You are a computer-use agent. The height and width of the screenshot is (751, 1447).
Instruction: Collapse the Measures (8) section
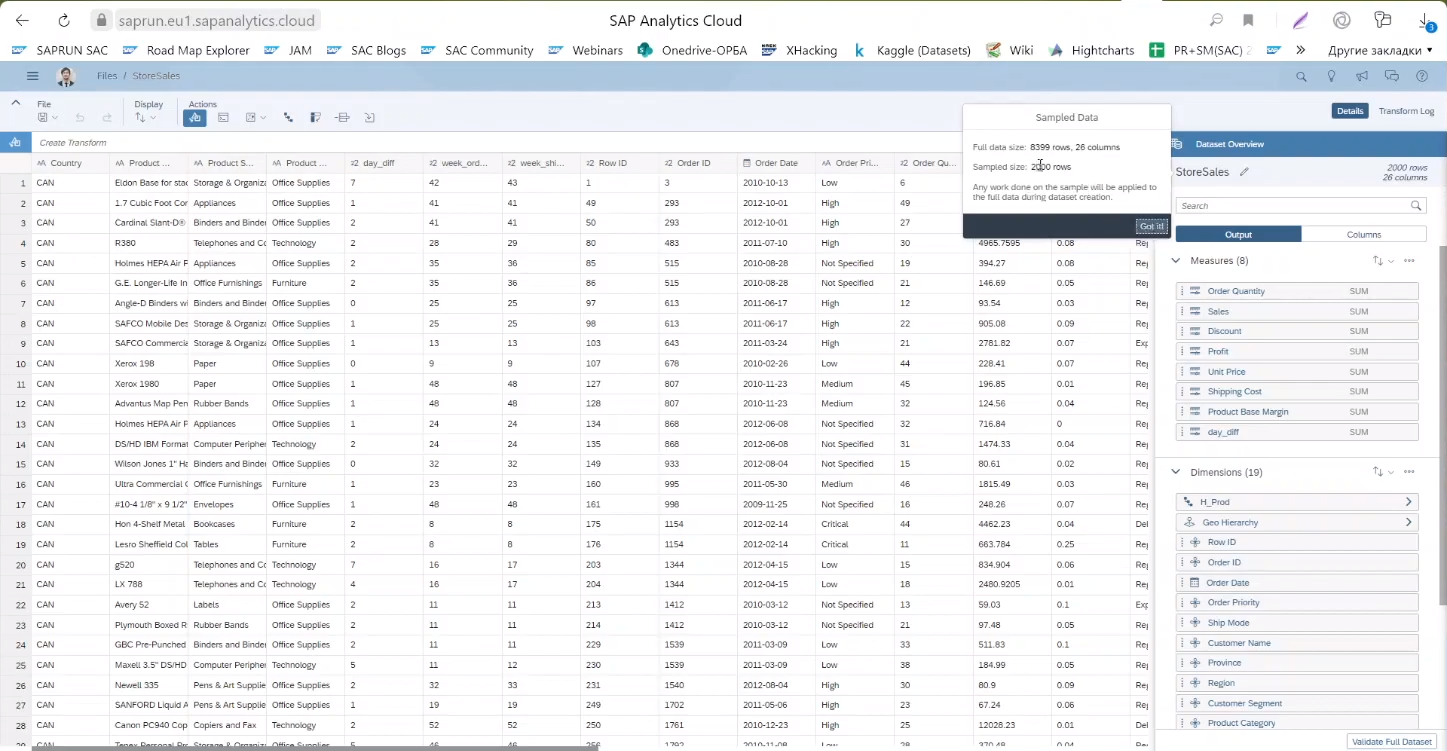pyautogui.click(x=1176, y=261)
